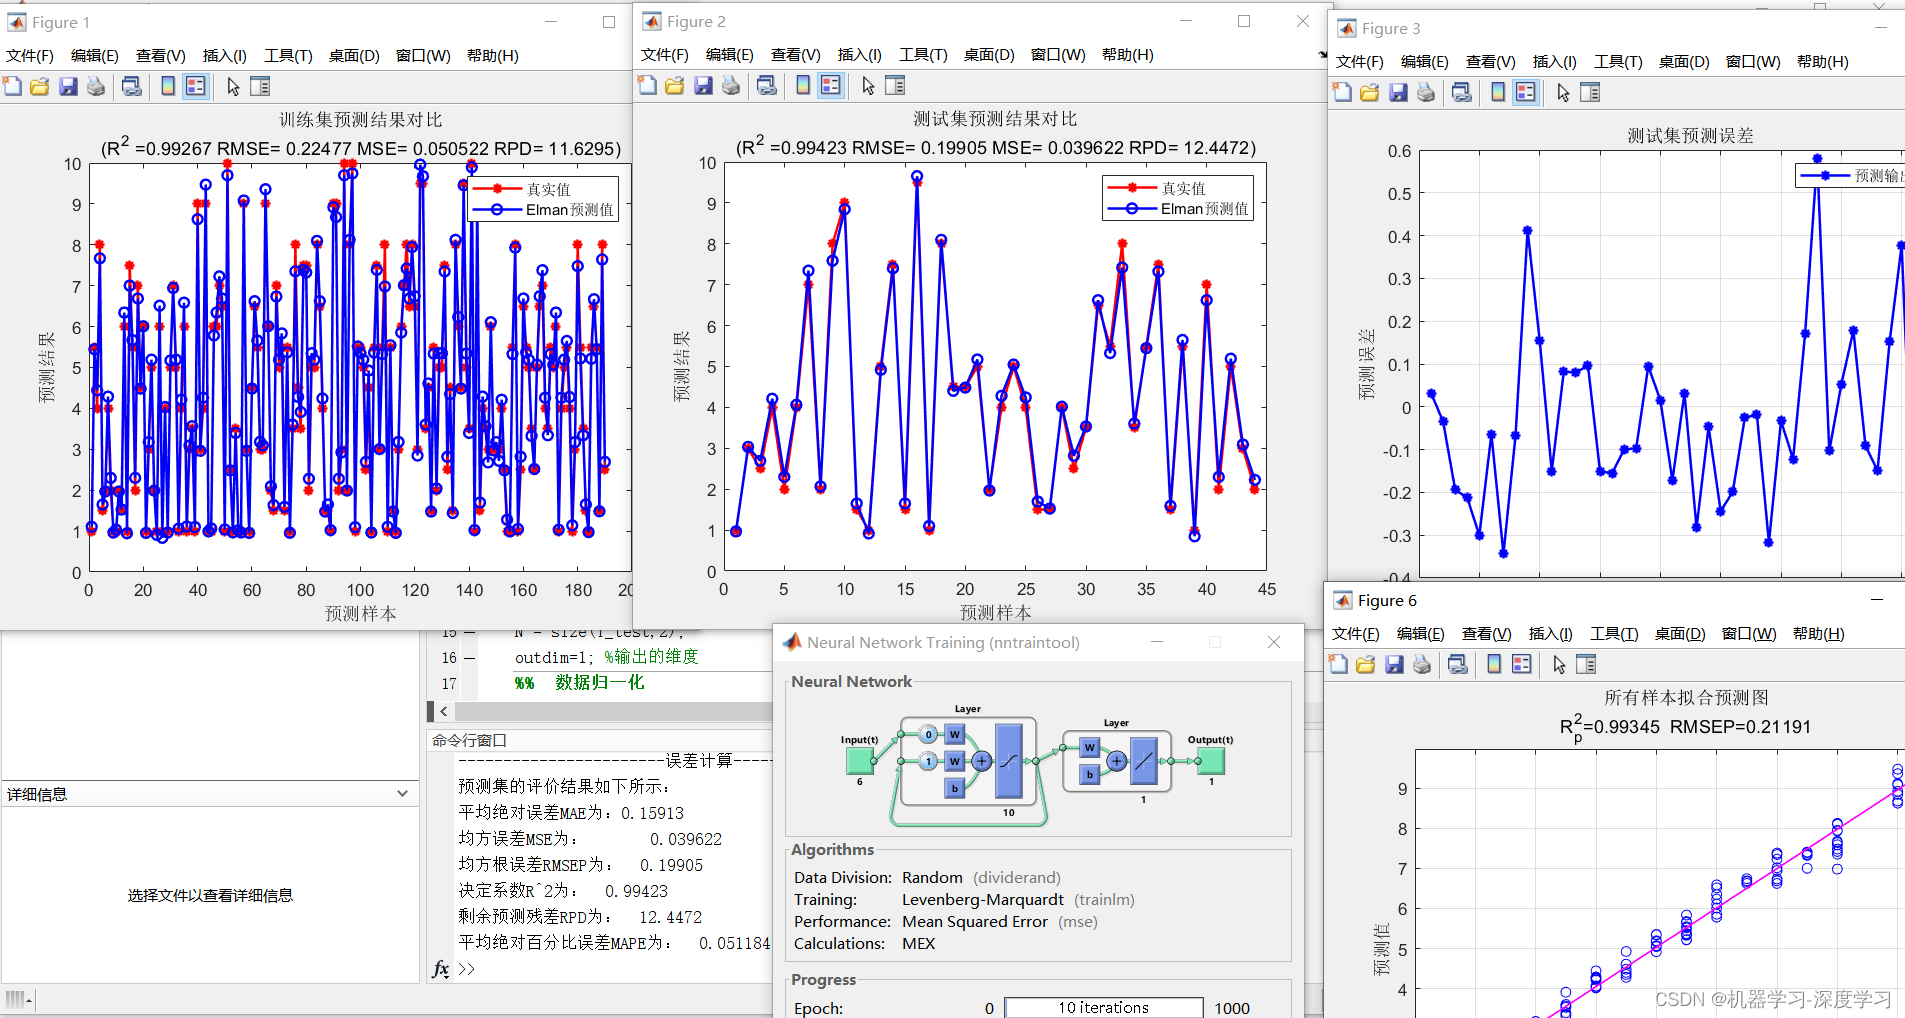Open the 工具(T) menu in Figure 1
The image size is (1905, 1018).
coord(287,55)
